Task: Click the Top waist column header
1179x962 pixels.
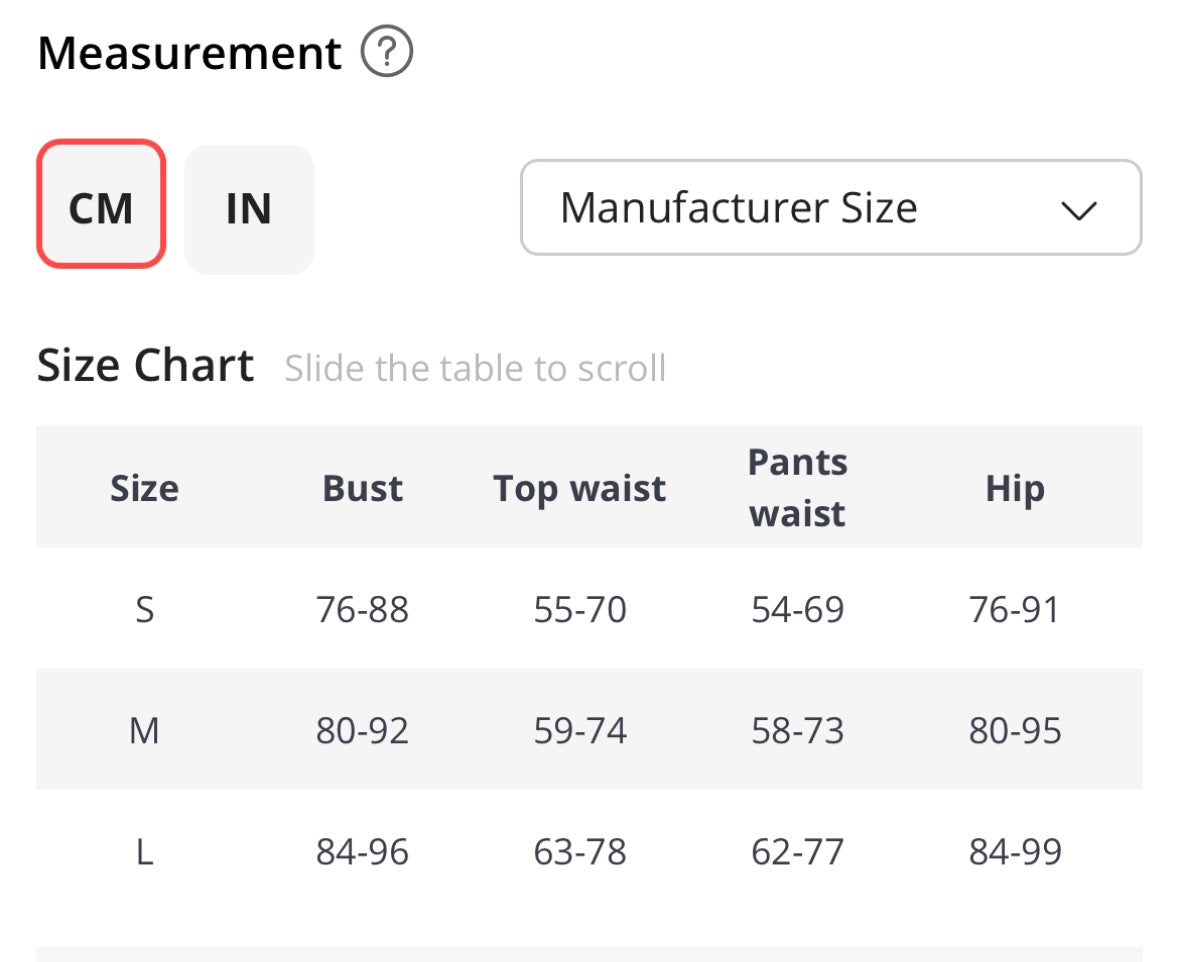Action: click(579, 488)
